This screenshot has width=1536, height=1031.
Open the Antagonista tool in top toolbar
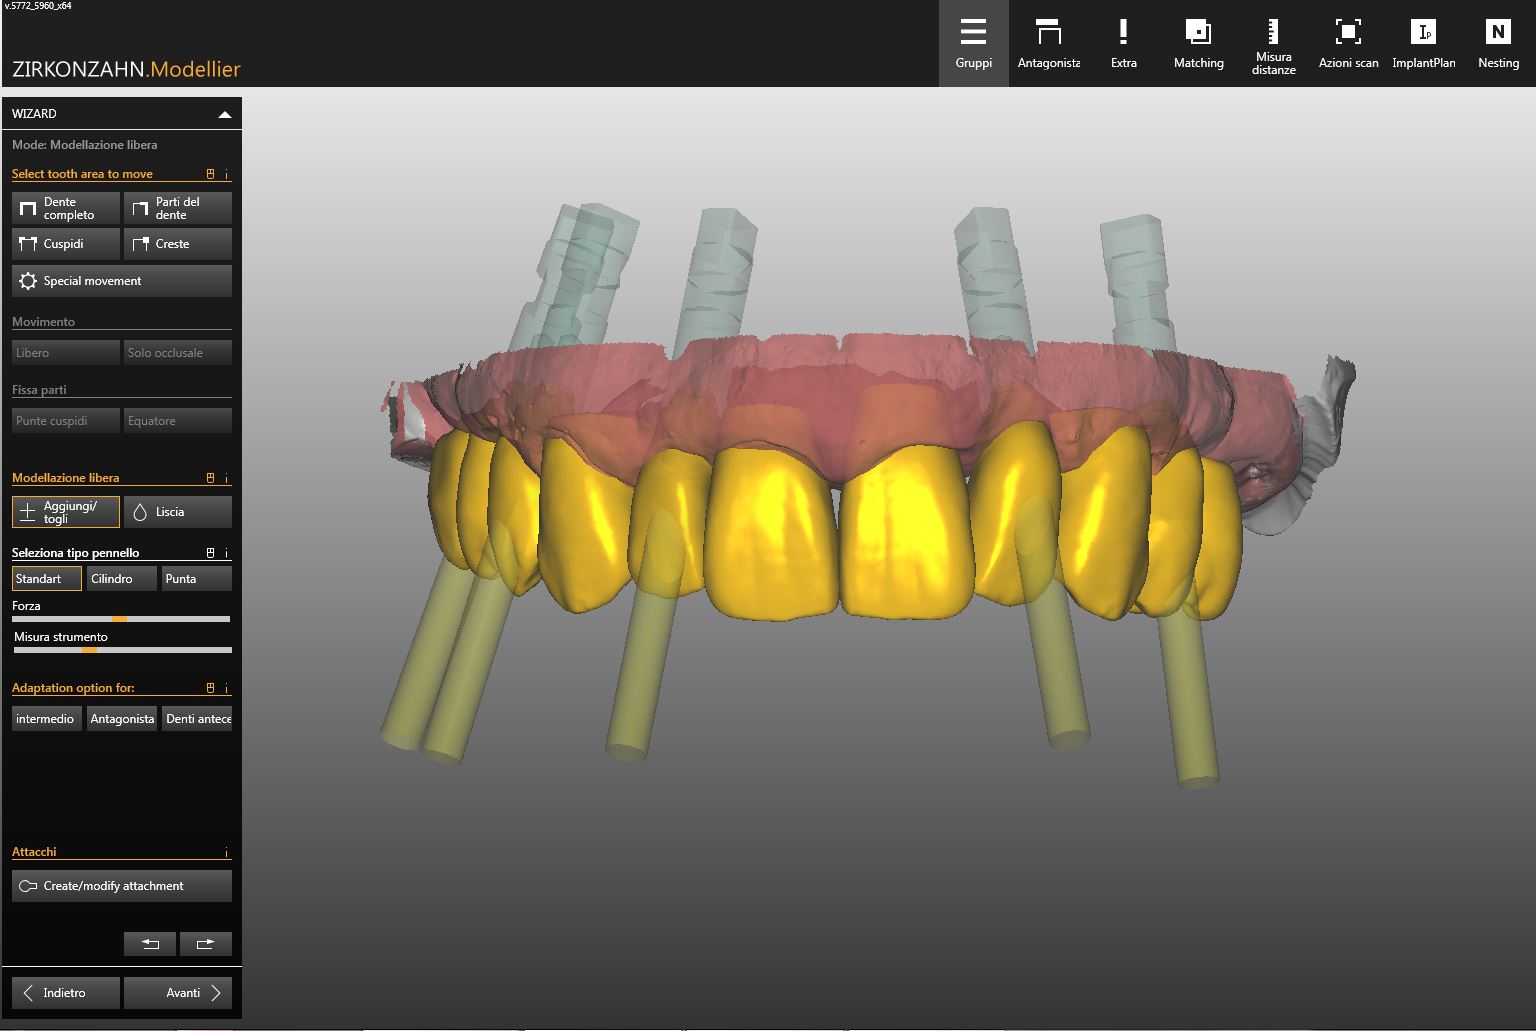[1048, 44]
